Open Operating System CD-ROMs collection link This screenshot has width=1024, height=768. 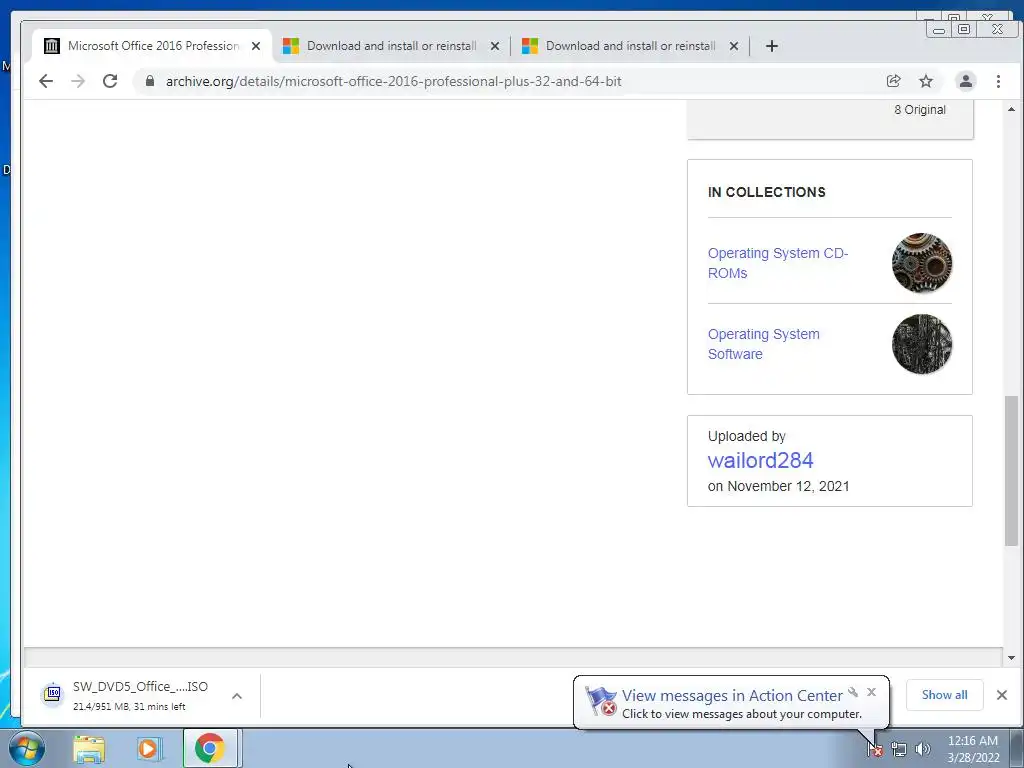tap(778, 263)
